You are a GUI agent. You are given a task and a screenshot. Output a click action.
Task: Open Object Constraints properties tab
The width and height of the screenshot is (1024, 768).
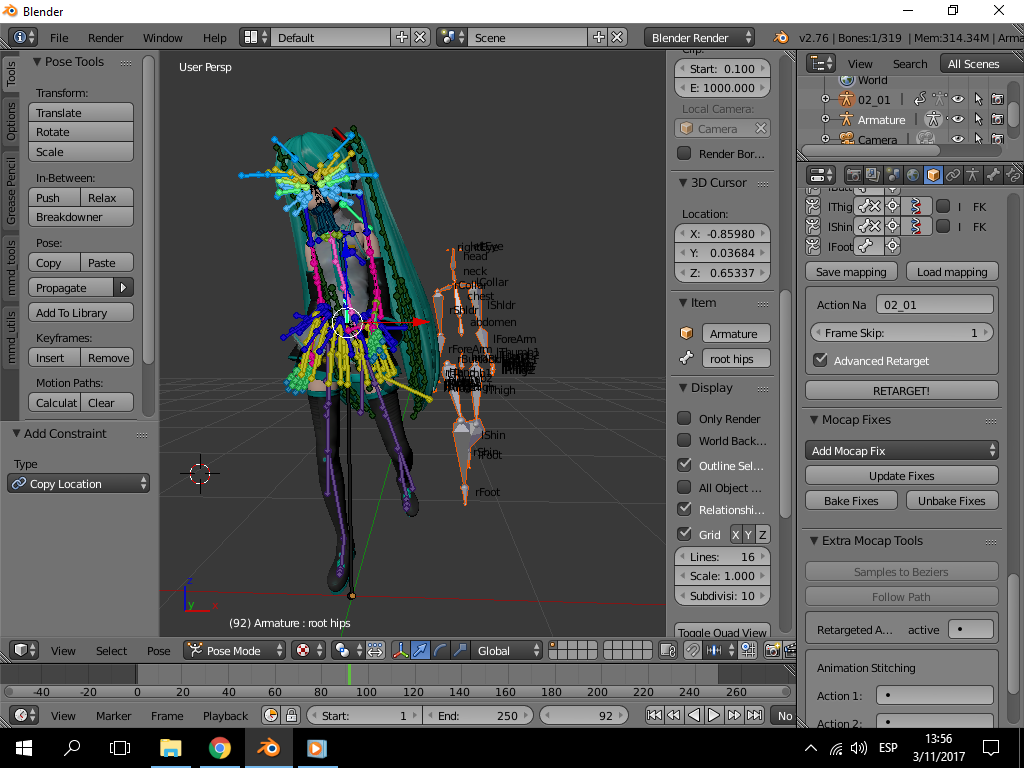(x=953, y=175)
